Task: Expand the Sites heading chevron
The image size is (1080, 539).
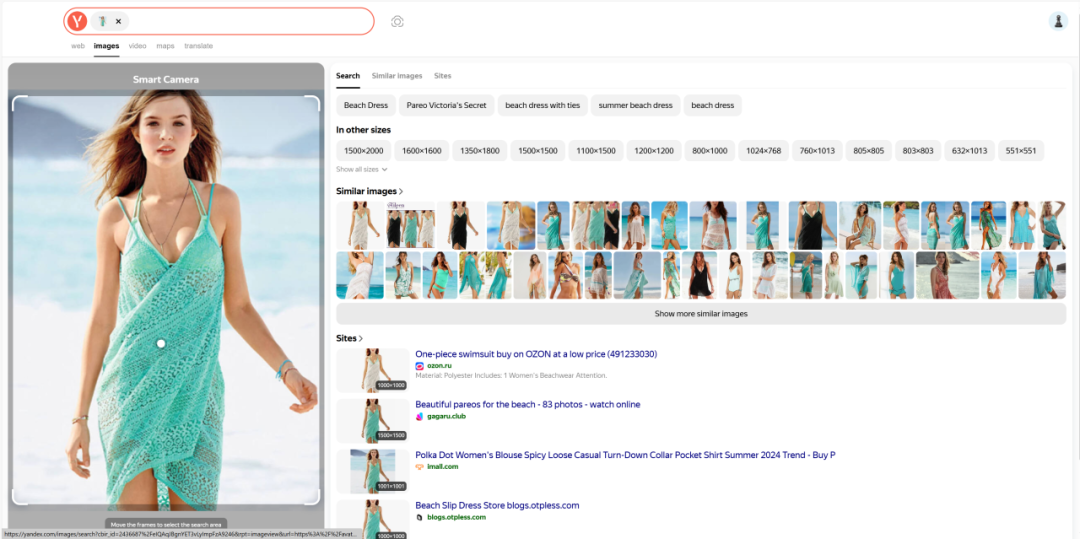Action: [360, 338]
